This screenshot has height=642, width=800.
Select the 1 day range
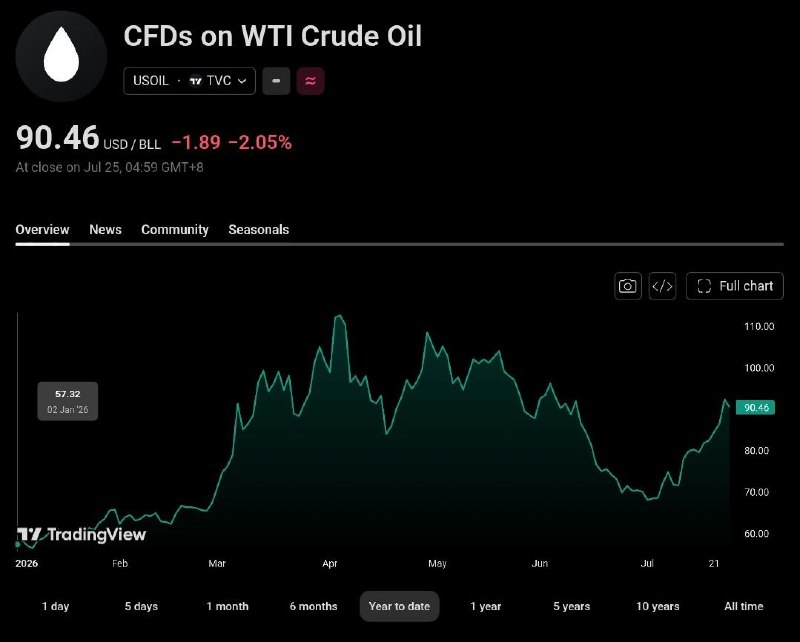point(55,606)
